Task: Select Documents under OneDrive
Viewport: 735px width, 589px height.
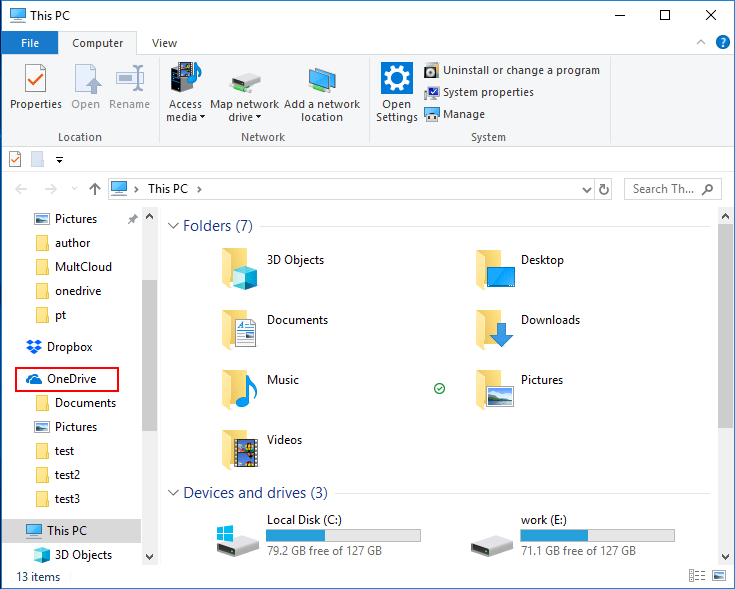Action: 76,403
